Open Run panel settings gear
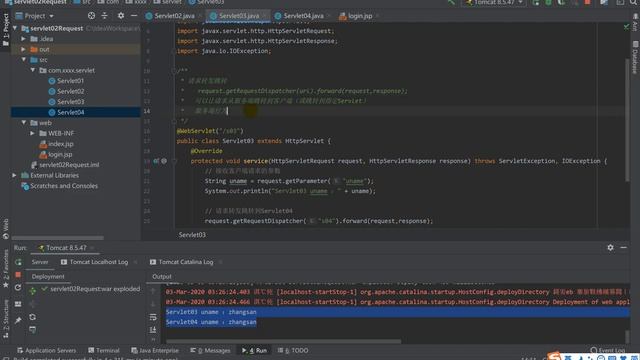 coord(610,247)
